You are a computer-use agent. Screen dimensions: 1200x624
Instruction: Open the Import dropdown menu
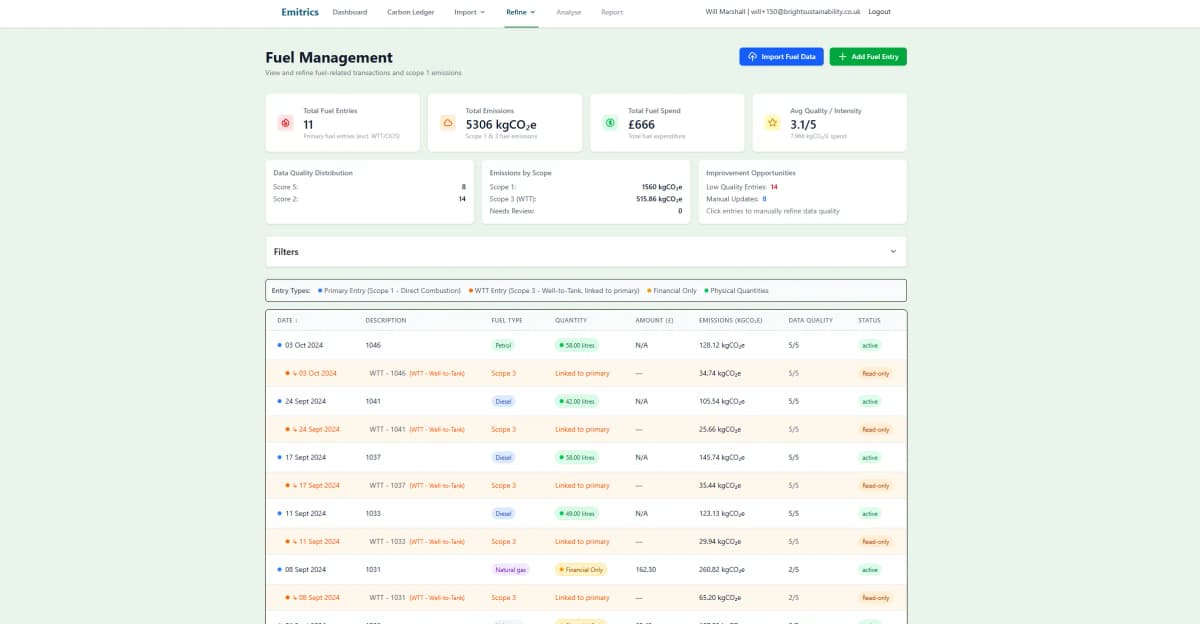[469, 12]
